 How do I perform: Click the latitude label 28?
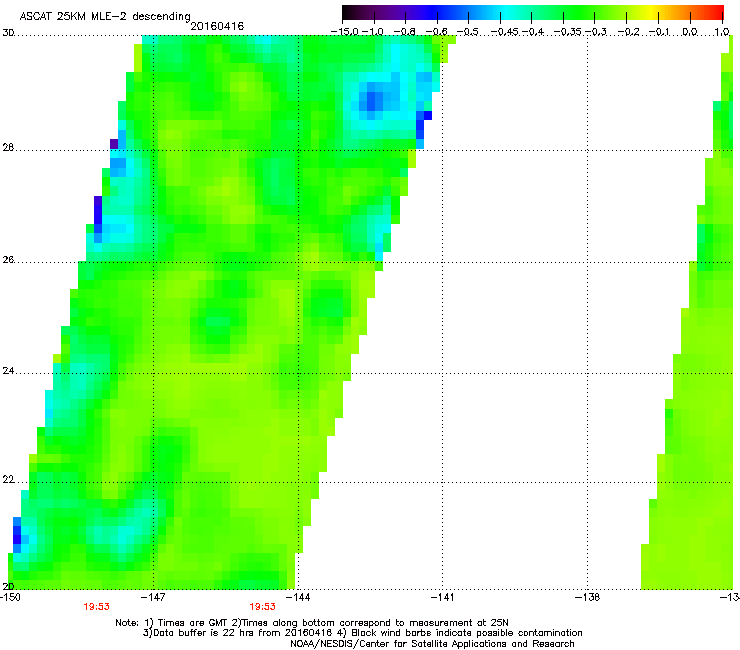pyautogui.click(x=8, y=148)
